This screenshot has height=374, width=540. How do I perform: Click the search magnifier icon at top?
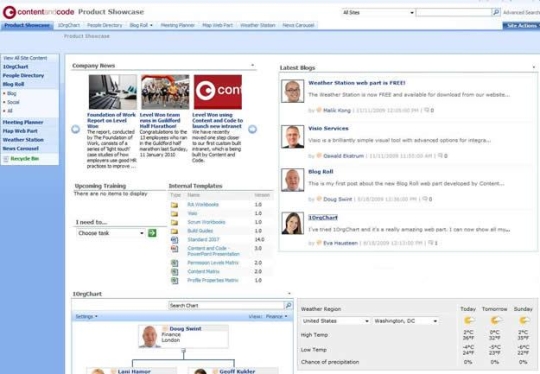coord(496,12)
